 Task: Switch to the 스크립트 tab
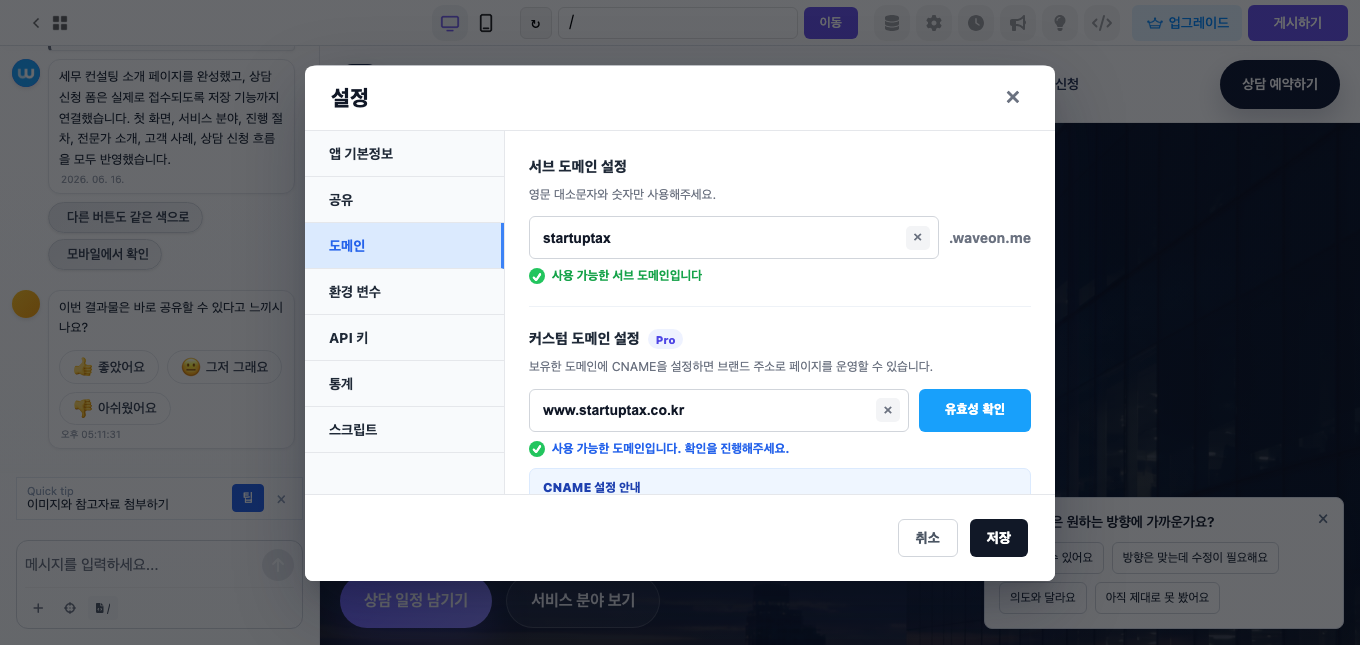pyautogui.click(x=404, y=430)
